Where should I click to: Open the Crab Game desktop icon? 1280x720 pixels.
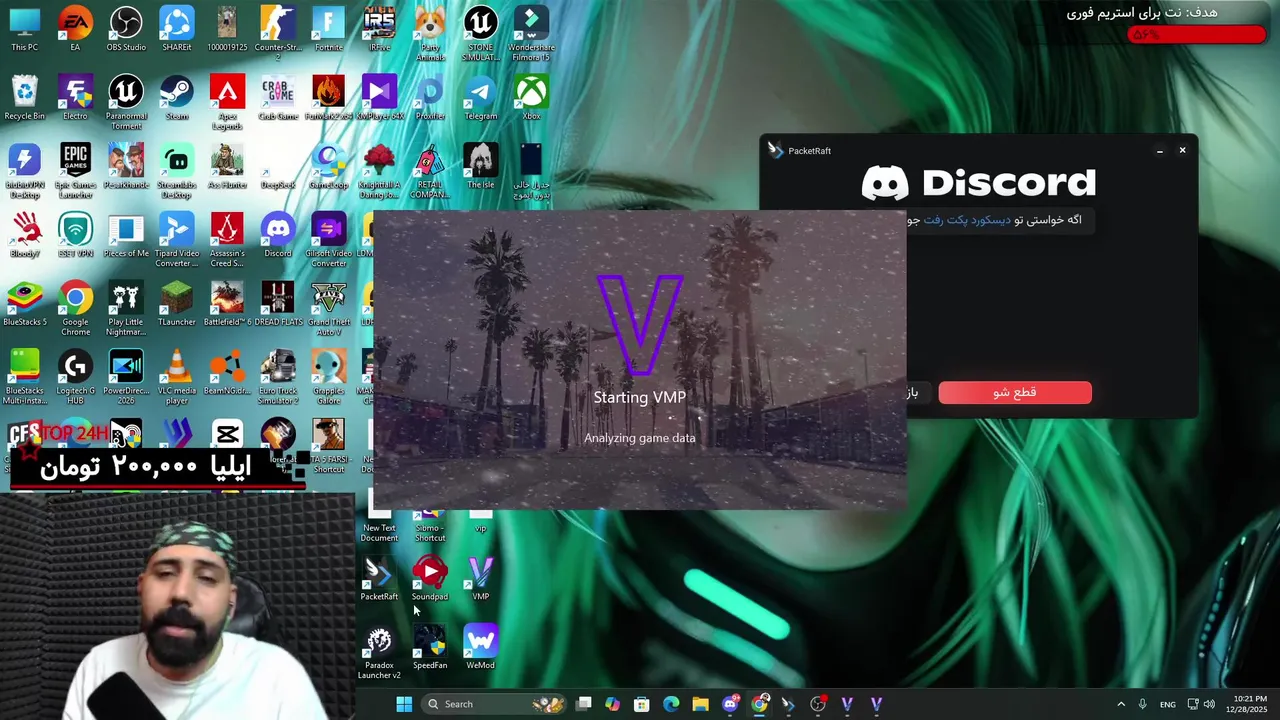(278, 97)
